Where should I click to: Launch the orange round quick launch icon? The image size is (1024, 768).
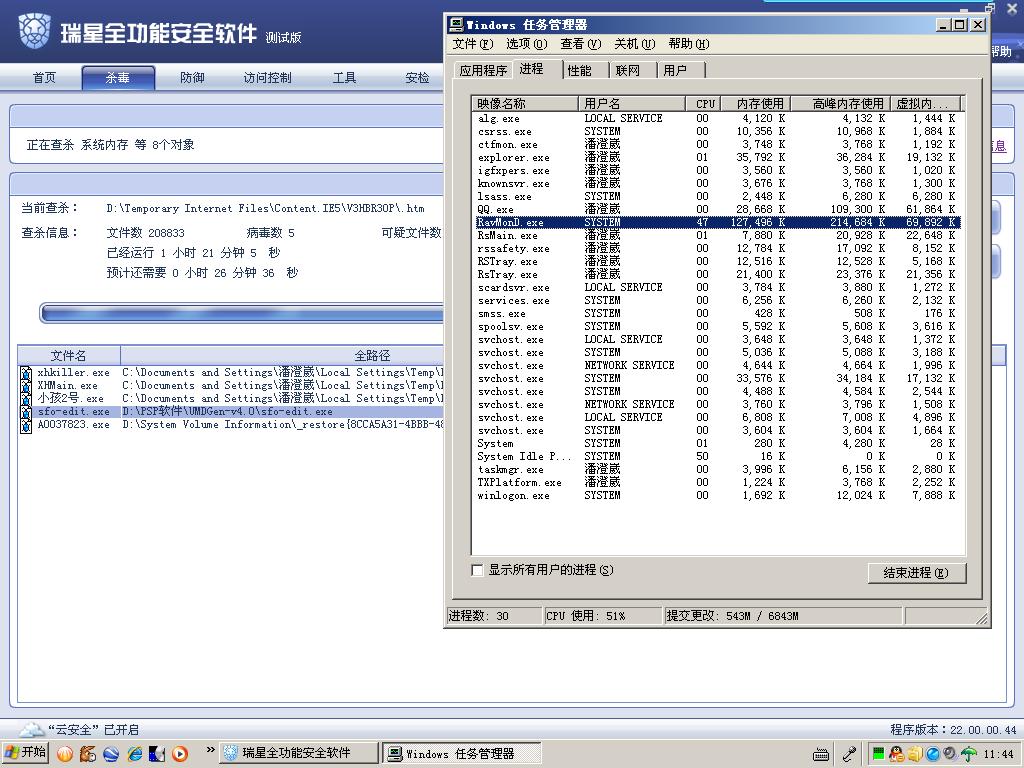pos(65,754)
